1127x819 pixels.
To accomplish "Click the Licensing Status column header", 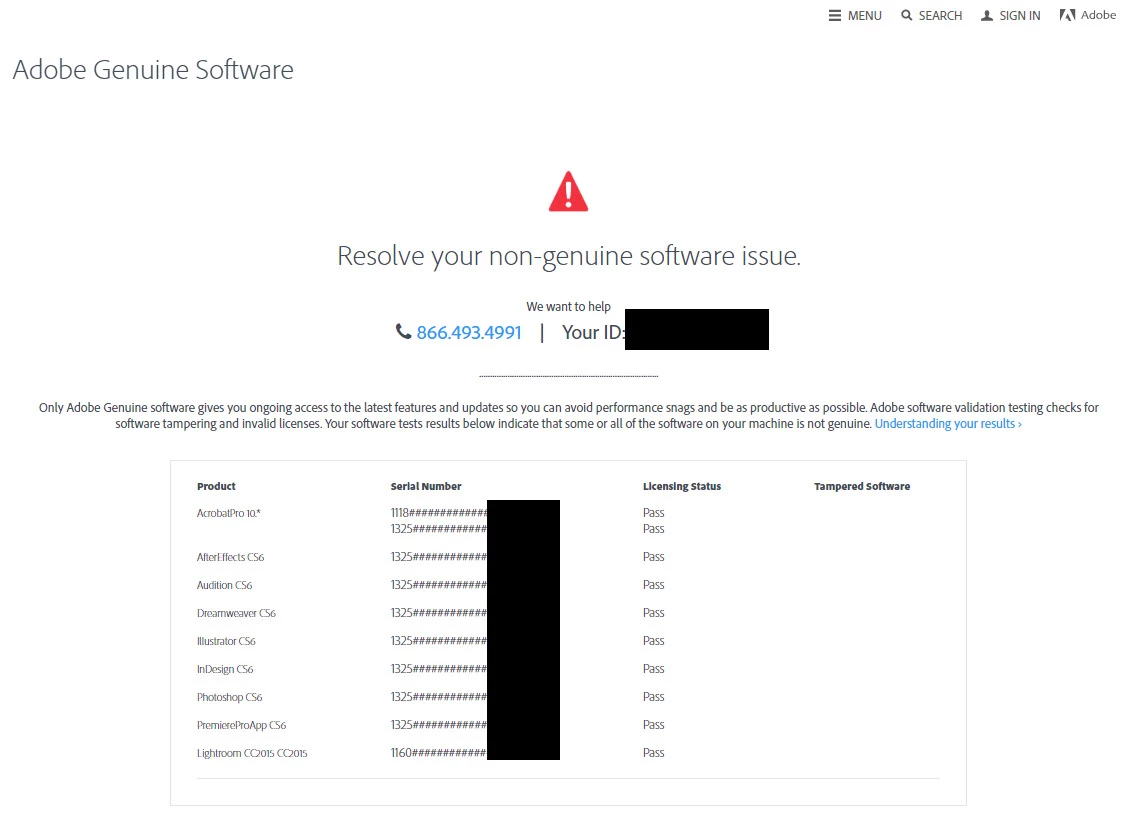I will click(x=681, y=486).
